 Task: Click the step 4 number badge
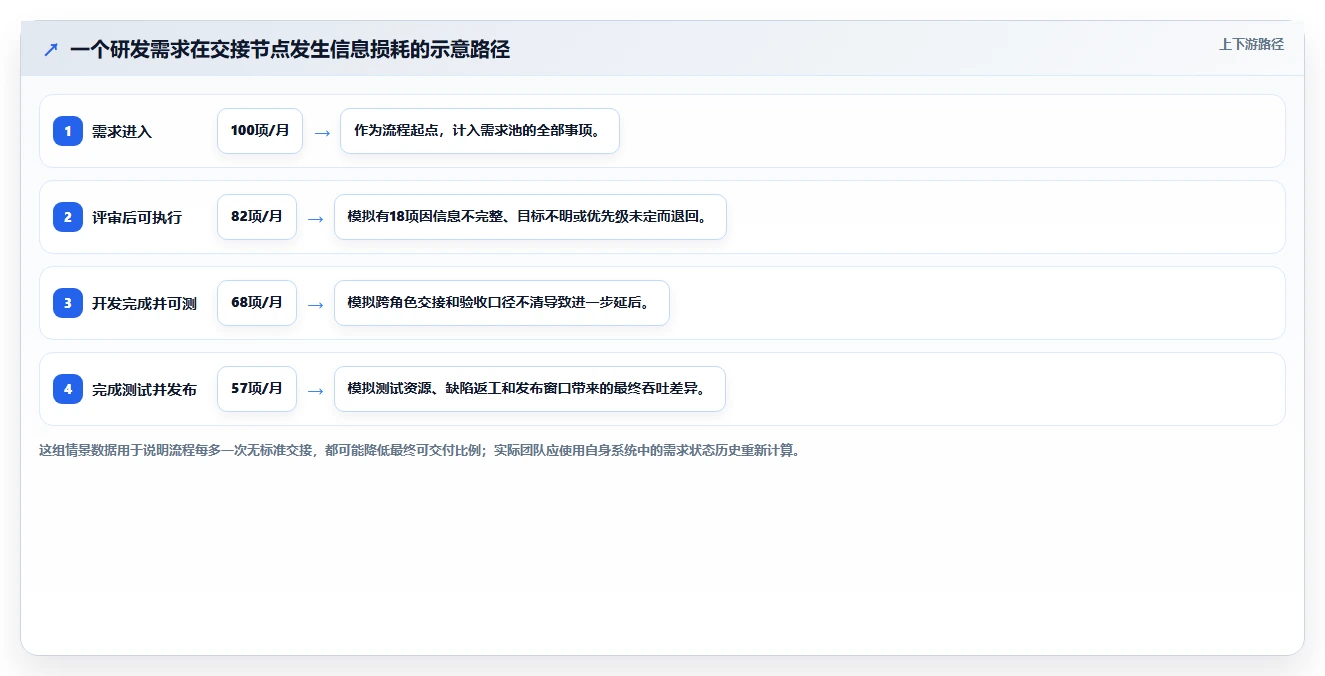[68, 389]
